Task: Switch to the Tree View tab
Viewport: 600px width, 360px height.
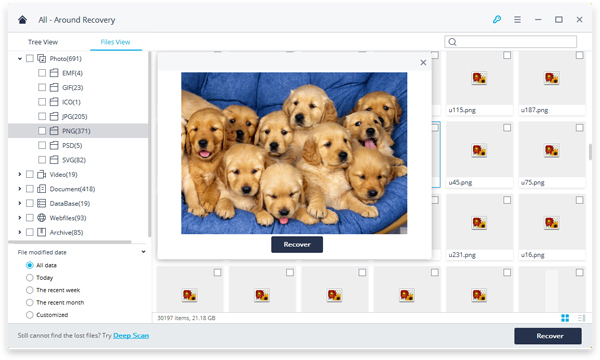Action: point(42,42)
